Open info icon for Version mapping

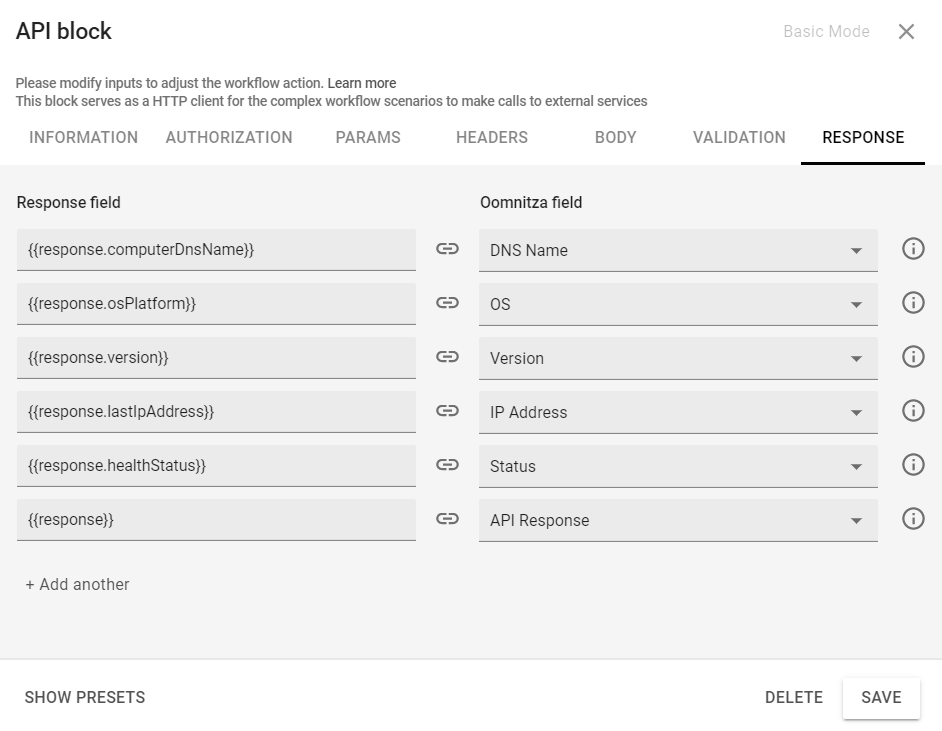point(912,357)
